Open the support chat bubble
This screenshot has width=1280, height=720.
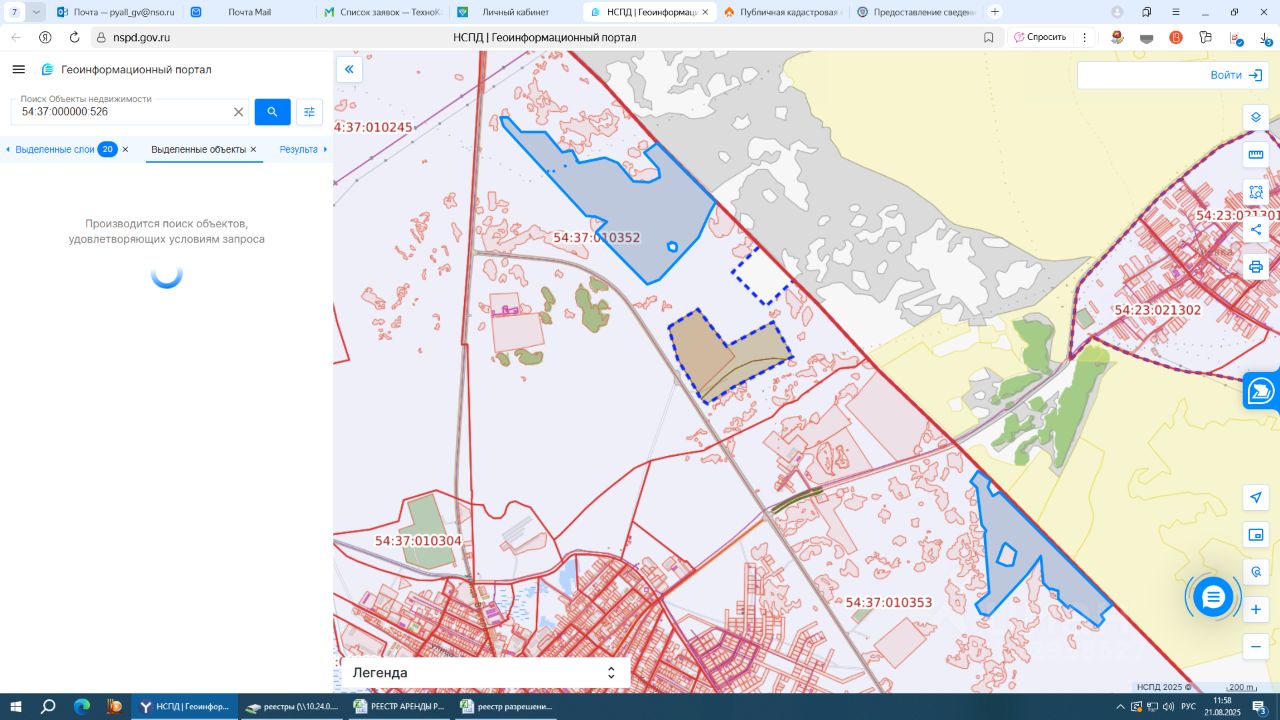tap(1213, 597)
